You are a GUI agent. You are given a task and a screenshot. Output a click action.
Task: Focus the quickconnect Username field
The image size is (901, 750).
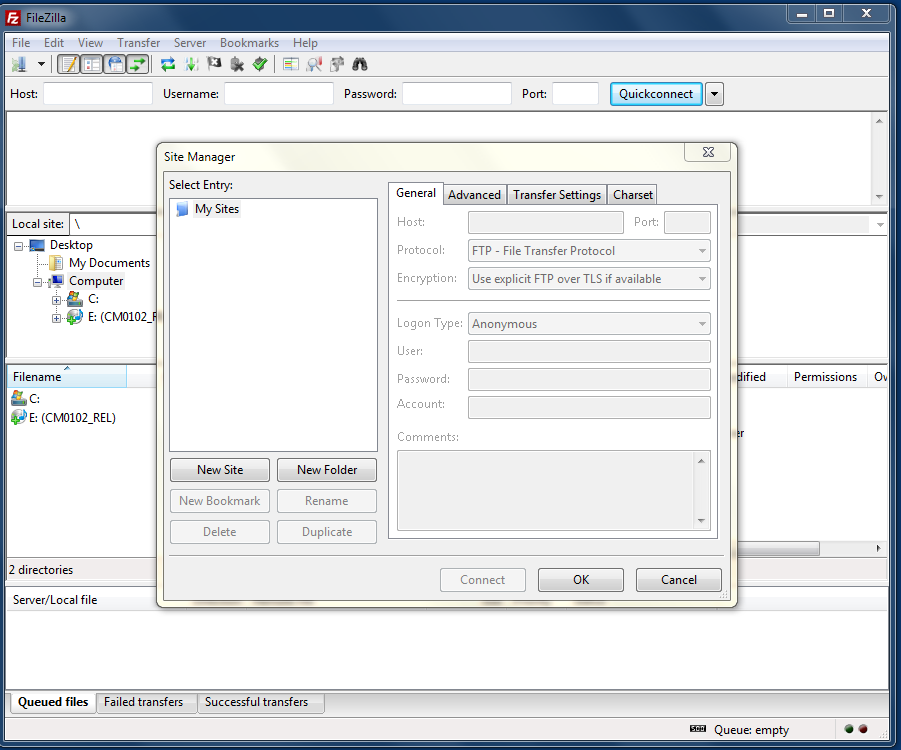pos(279,94)
